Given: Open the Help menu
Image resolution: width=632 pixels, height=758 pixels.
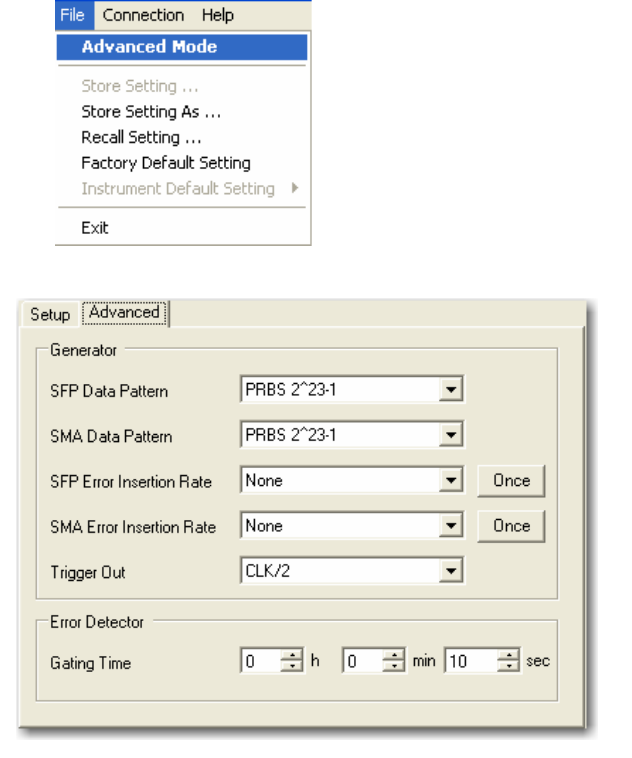Looking at the screenshot, I should pos(218,15).
